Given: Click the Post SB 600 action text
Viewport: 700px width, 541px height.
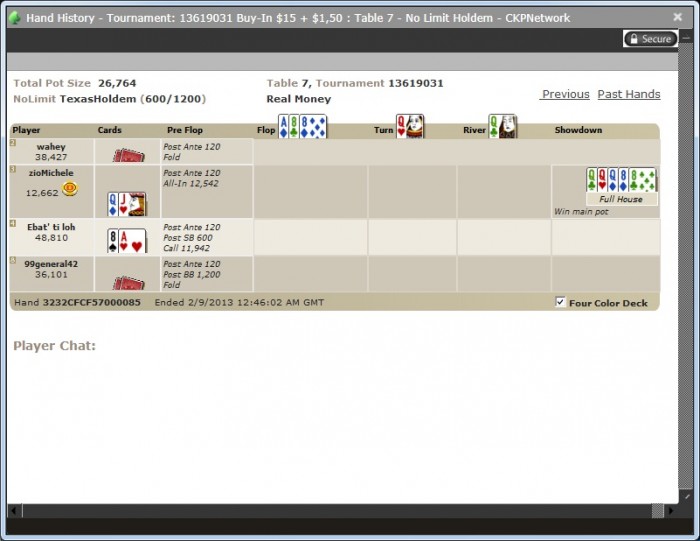Looking at the screenshot, I should 188,238.
